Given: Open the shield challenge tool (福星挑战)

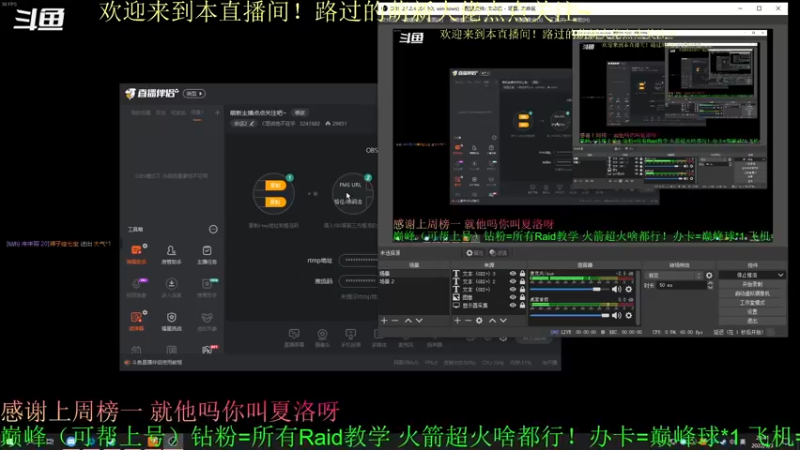Looking at the screenshot, I should pos(171,321).
